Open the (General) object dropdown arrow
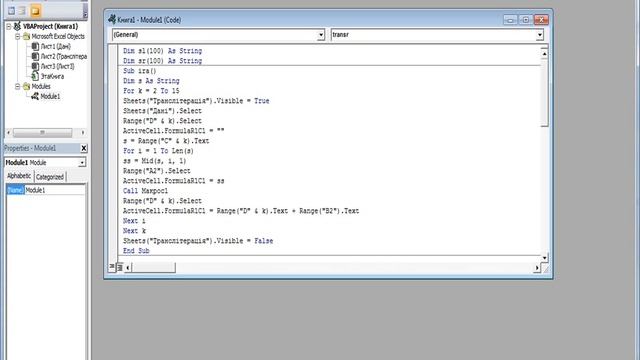This screenshot has width=640, height=360. (x=321, y=35)
